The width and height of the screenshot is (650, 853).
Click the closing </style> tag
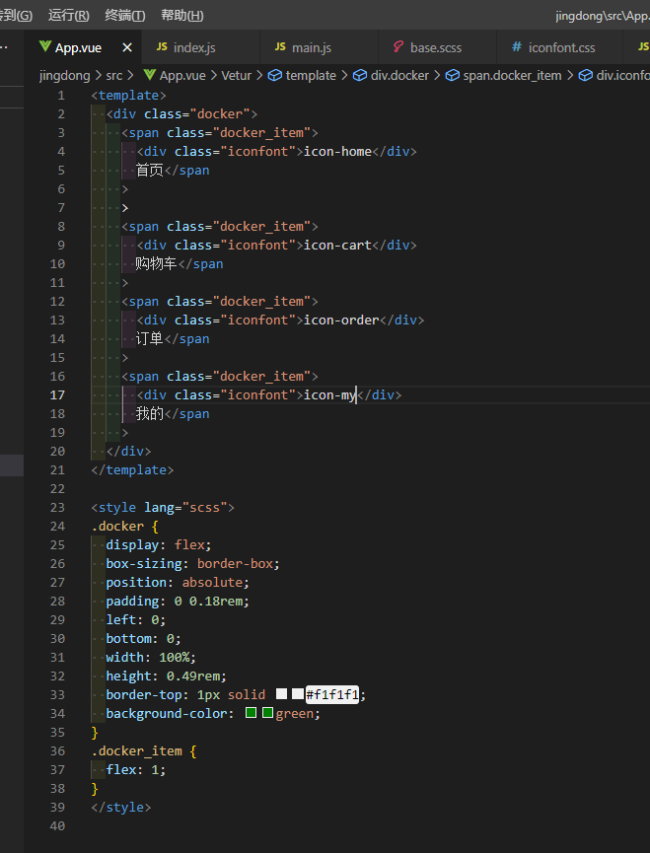click(x=121, y=807)
